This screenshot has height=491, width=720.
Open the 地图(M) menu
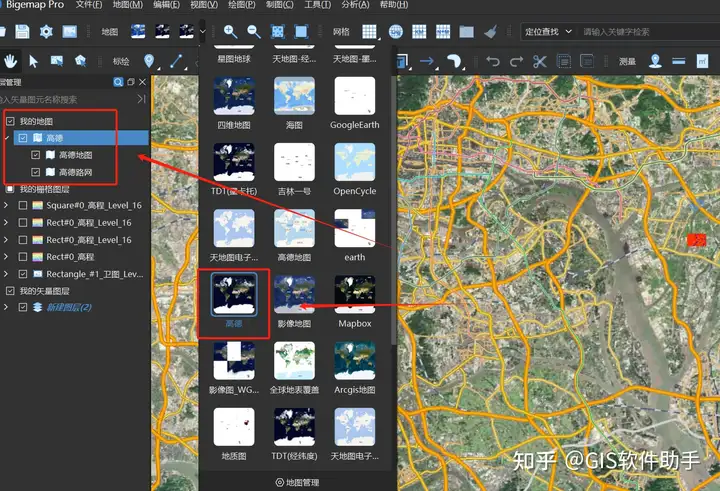pos(128,5)
